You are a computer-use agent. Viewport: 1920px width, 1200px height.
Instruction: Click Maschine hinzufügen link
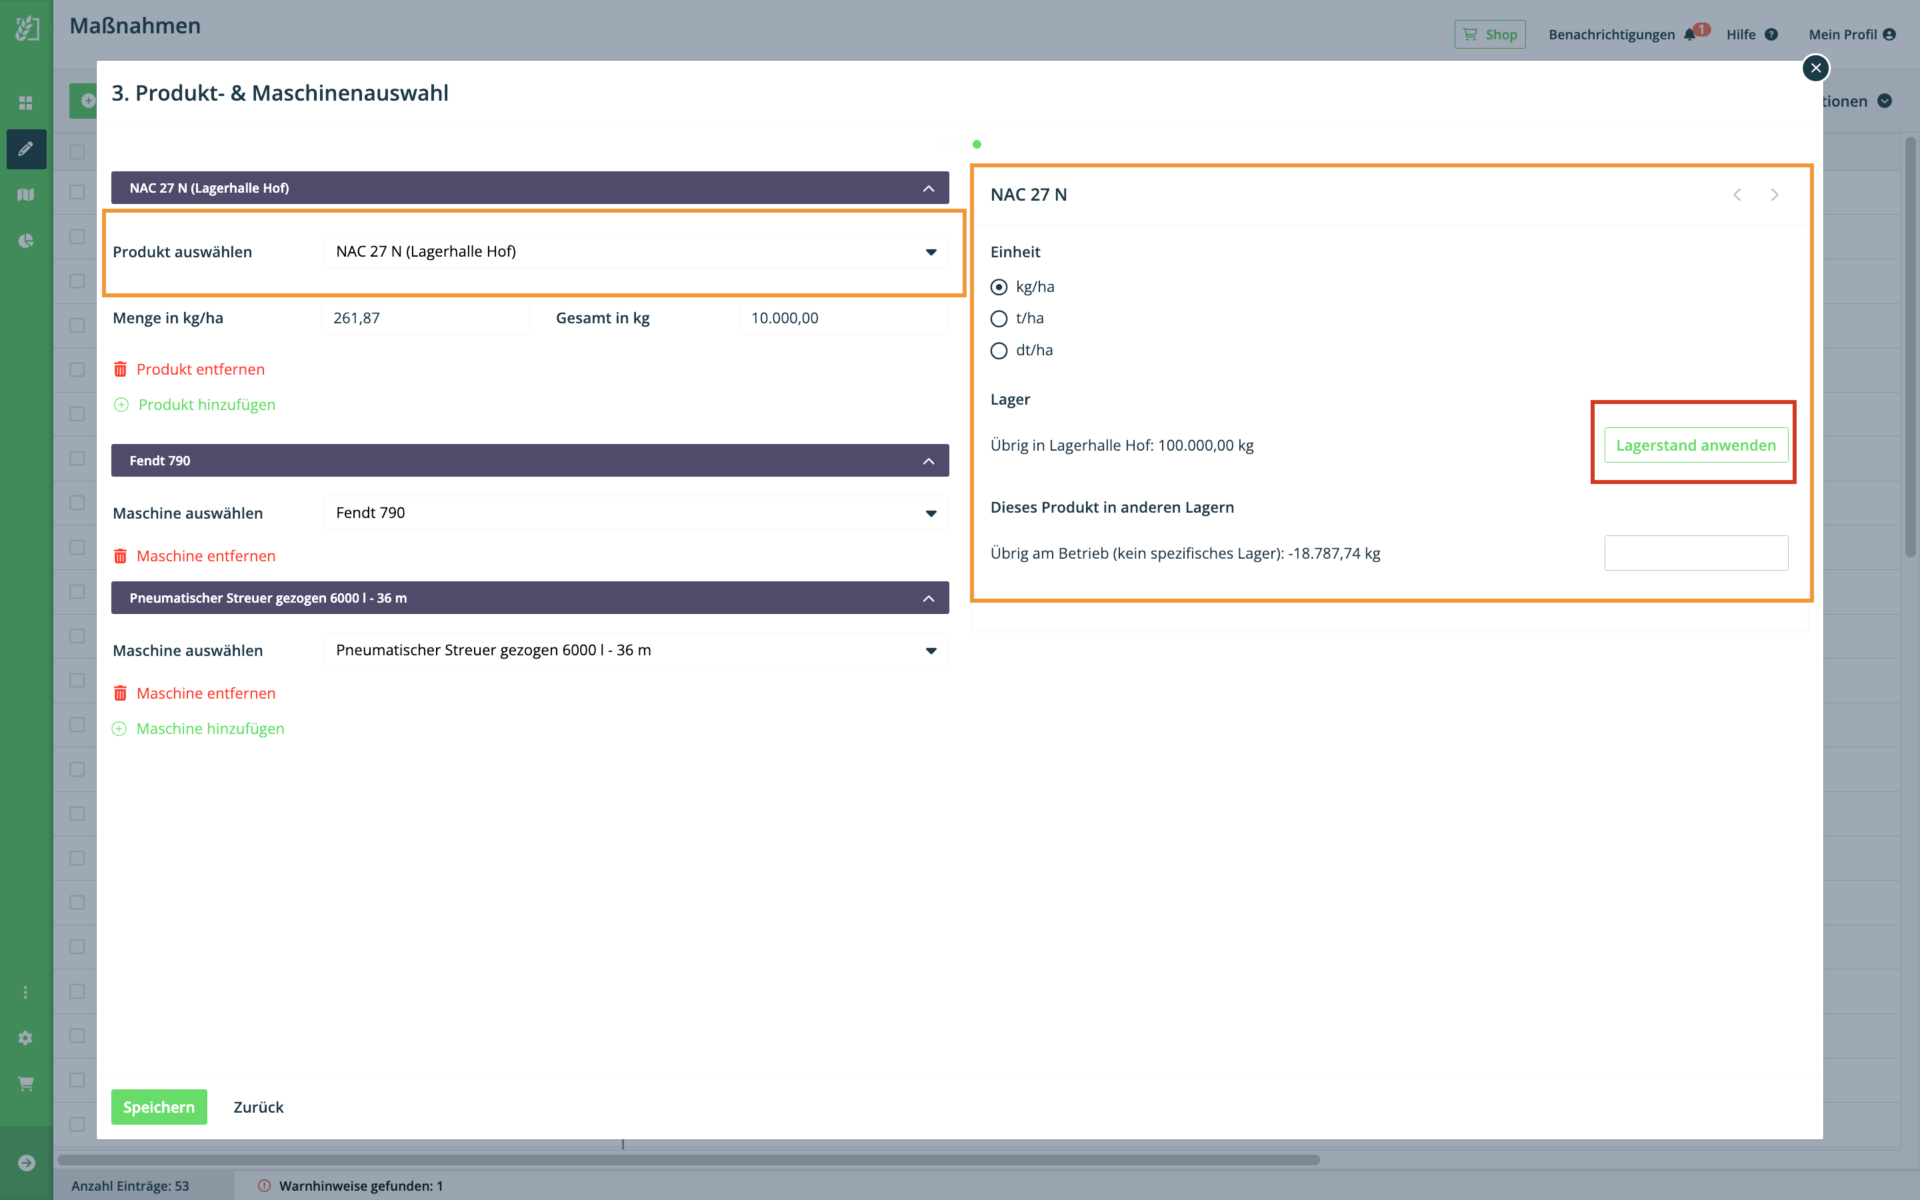pyautogui.click(x=210, y=729)
